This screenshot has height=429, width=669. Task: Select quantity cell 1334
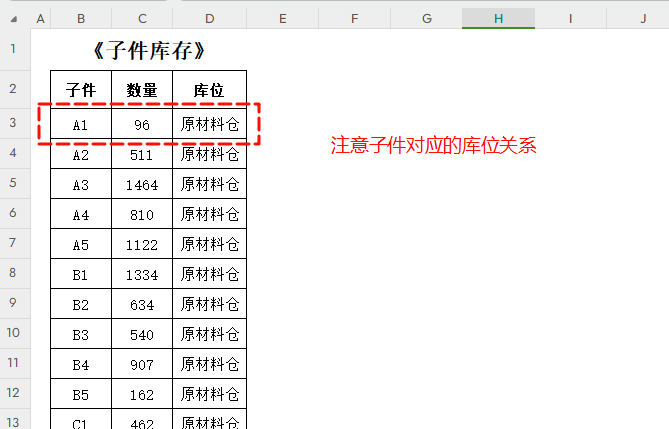coord(142,274)
